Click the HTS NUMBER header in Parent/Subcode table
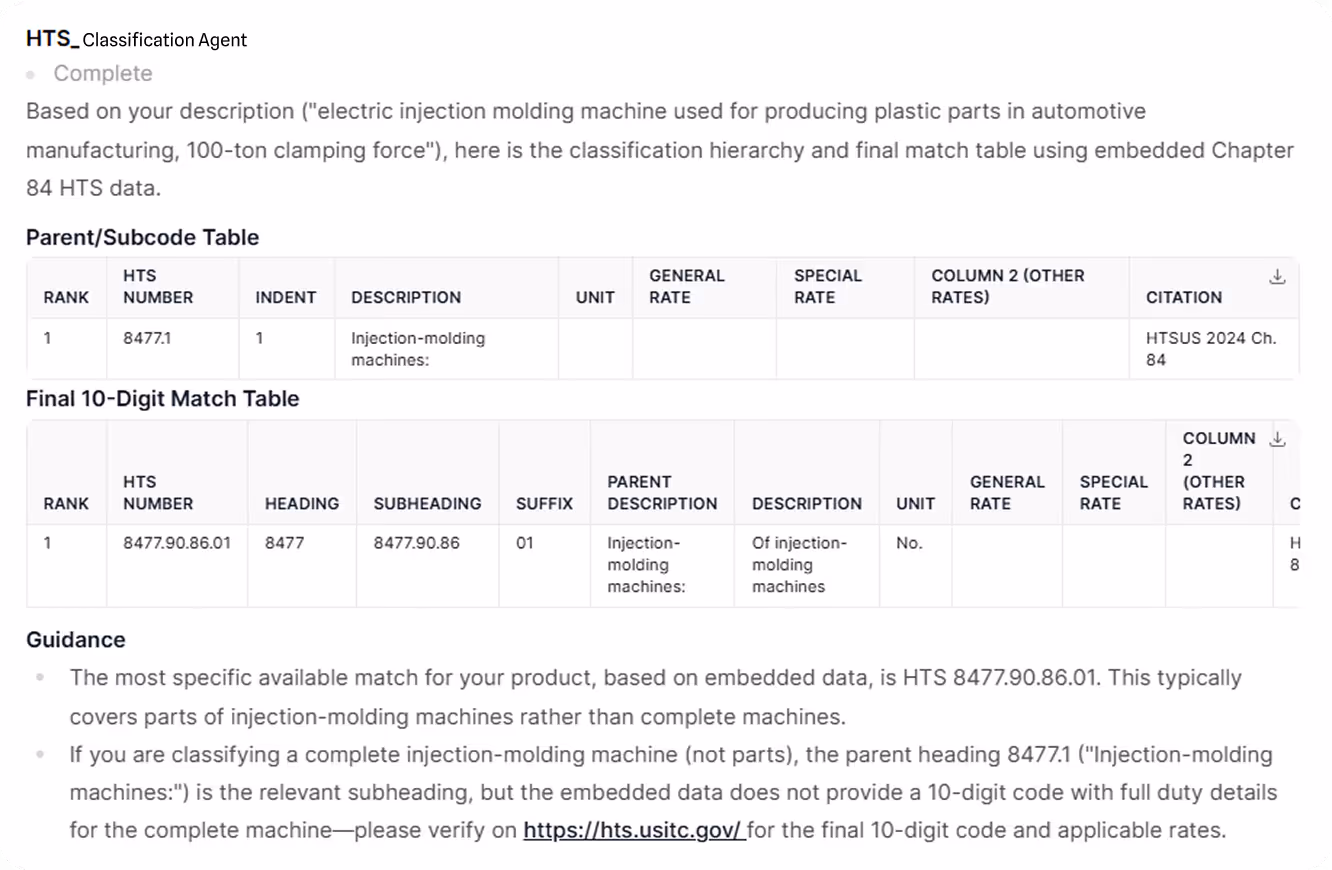Screen dimensions: 1332x870 (x=158, y=286)
